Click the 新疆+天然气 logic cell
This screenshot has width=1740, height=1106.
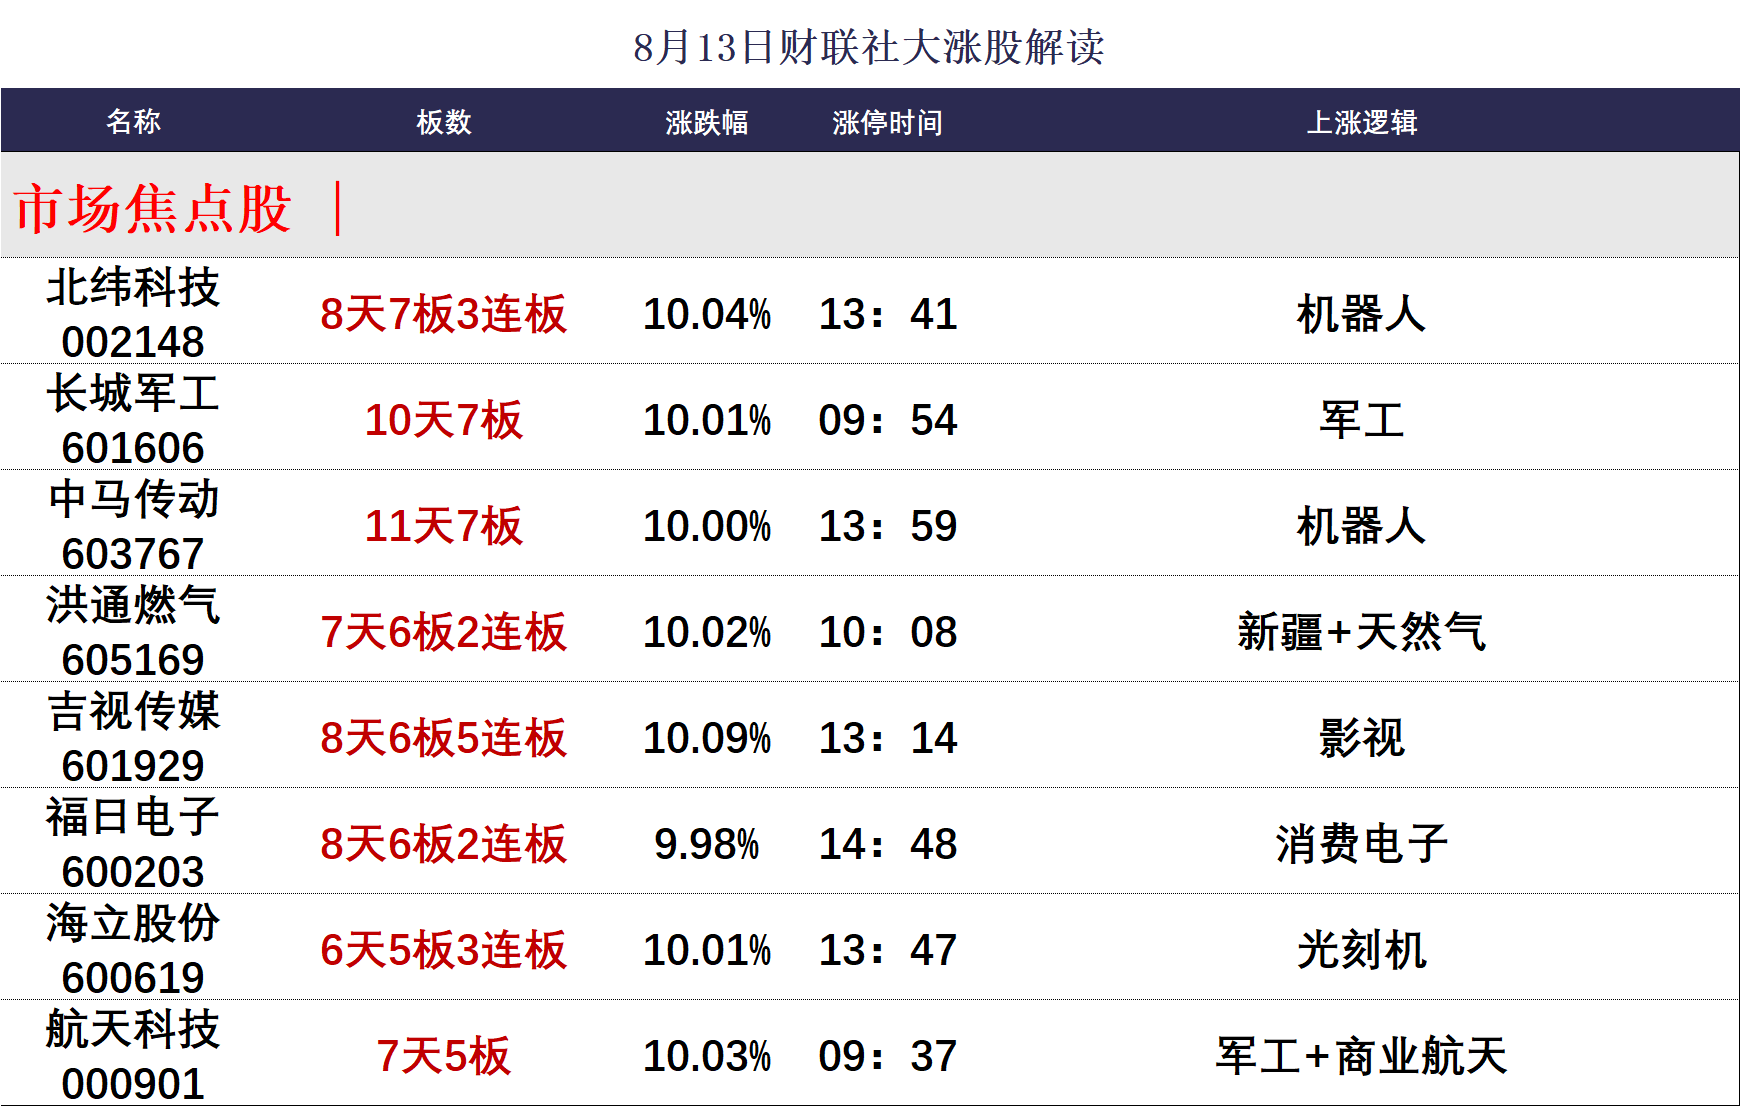(x=1362, y=632)
